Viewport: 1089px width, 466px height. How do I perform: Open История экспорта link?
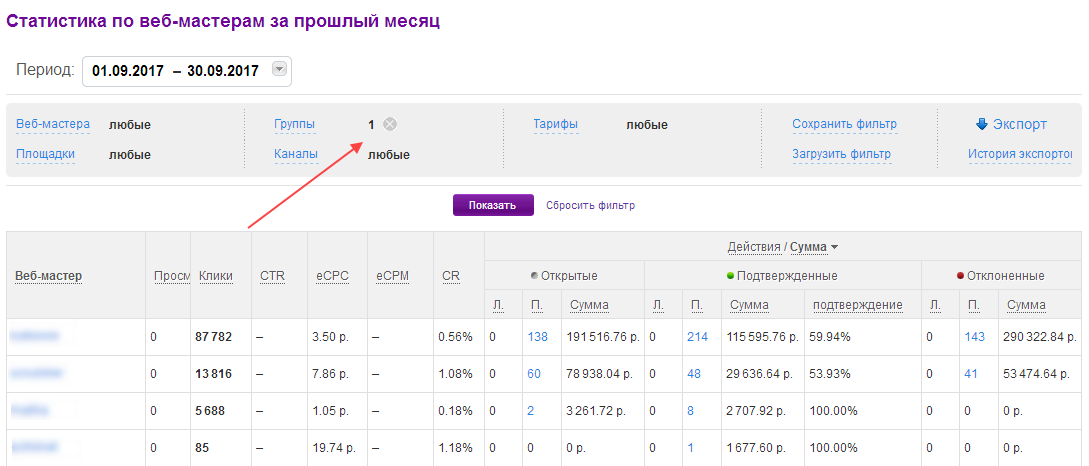pos(1019,155)
